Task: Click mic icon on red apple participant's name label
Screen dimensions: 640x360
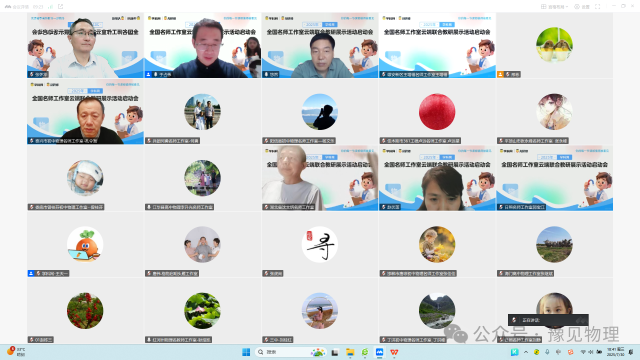Action: tap(384, 141)
